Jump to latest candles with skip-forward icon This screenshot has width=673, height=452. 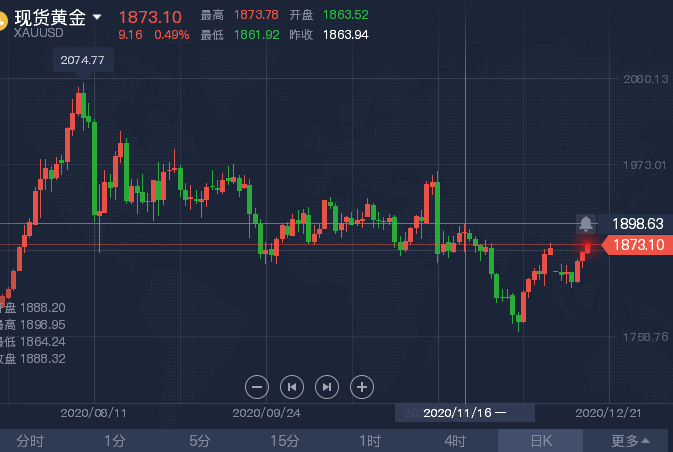point(327,386)
